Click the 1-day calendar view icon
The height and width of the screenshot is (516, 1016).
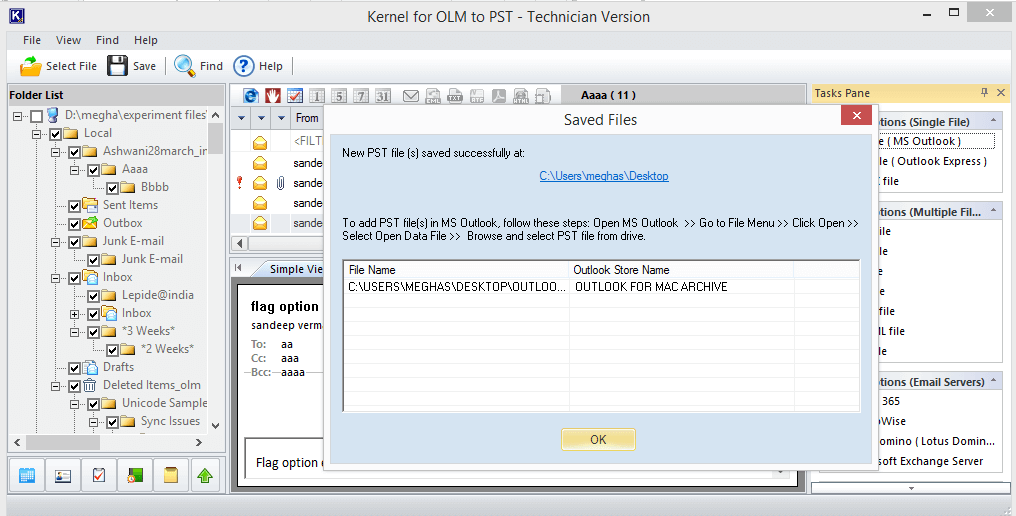pos(317,96)
